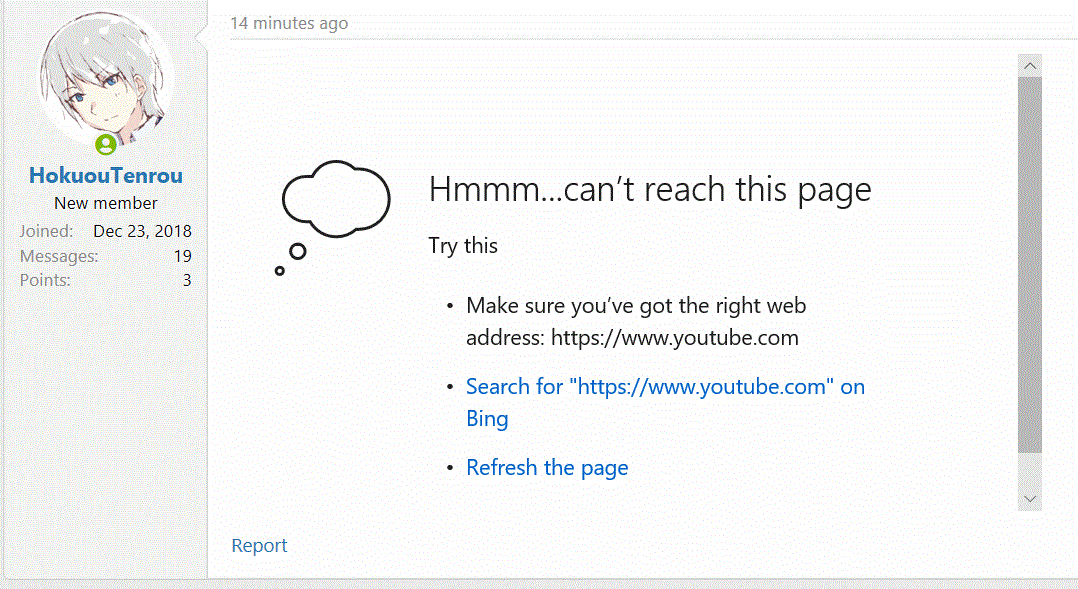Click the Points value of 3
The image size is (1078, 589).
pos(186,280)
